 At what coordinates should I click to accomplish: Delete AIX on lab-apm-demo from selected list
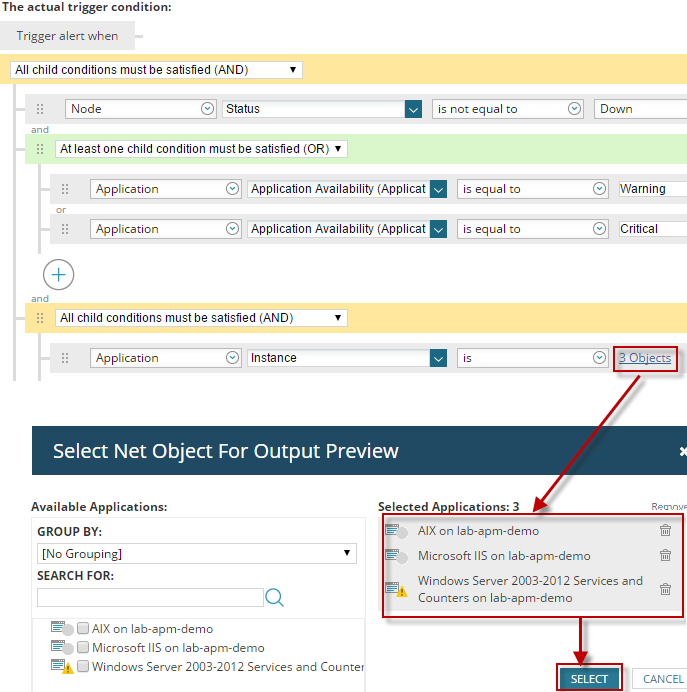point(665,531)
